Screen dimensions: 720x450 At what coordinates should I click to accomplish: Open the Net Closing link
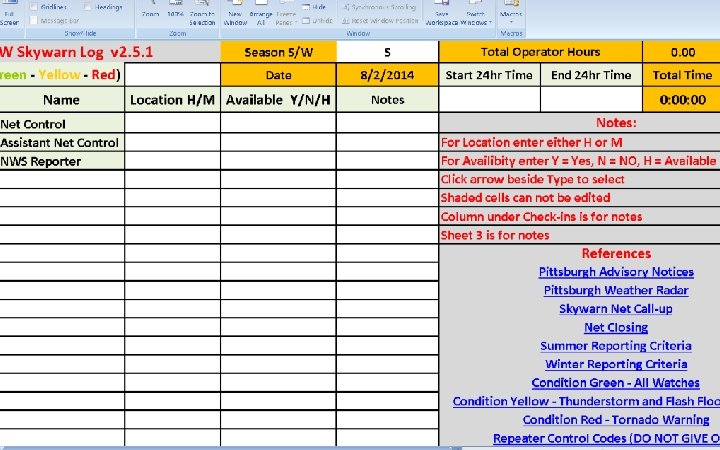tap(616, 327)
